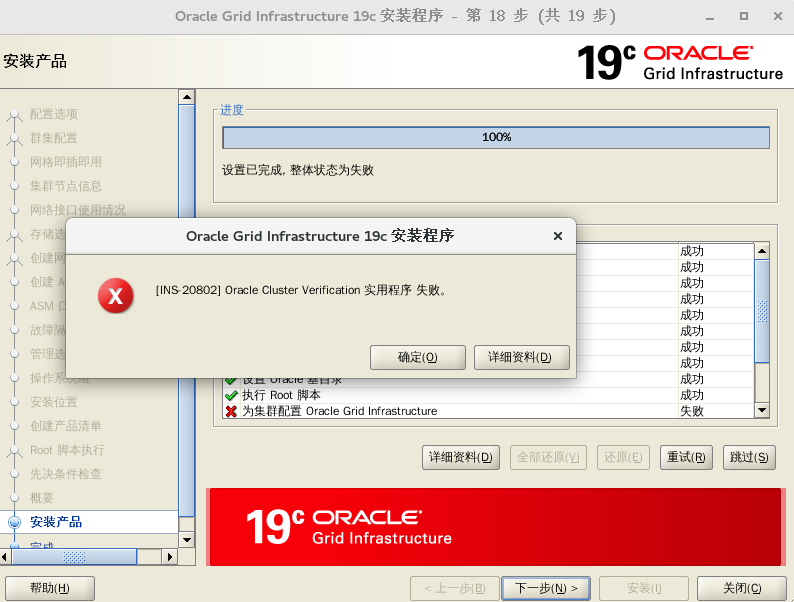Viewport: 794px width, 602px height.
Task: Select 先决条件检查 step in sidebar
Action: [65, 474]
